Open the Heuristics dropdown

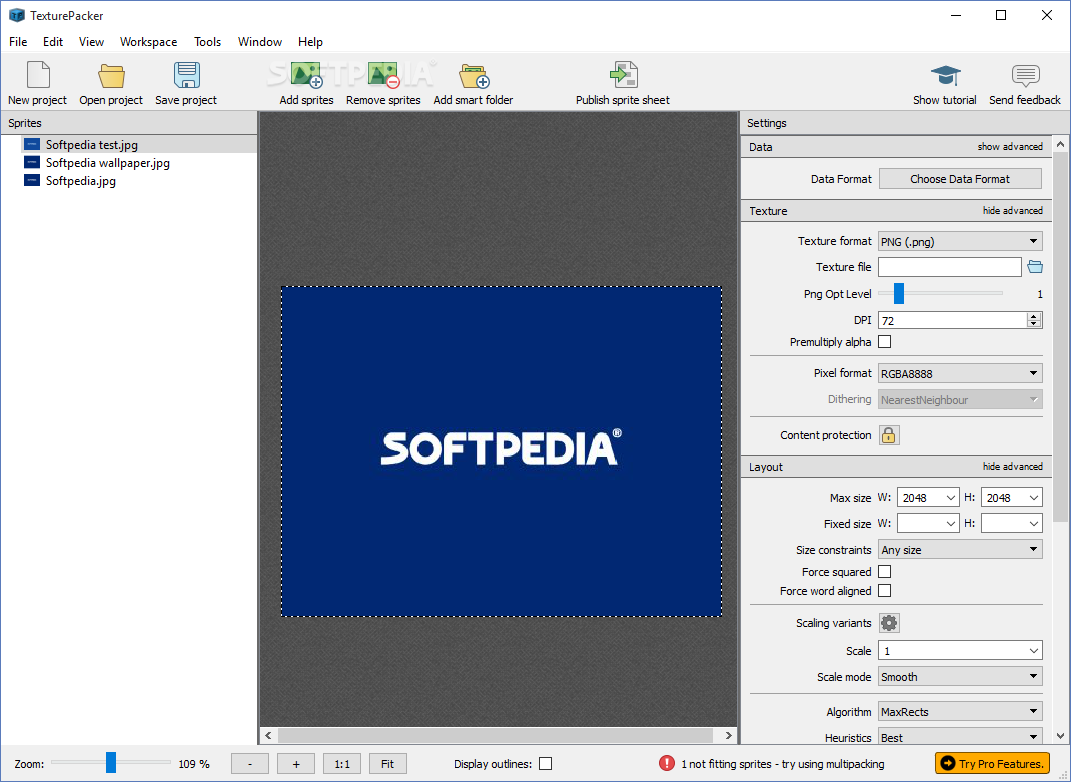click(x=960, y=738)
